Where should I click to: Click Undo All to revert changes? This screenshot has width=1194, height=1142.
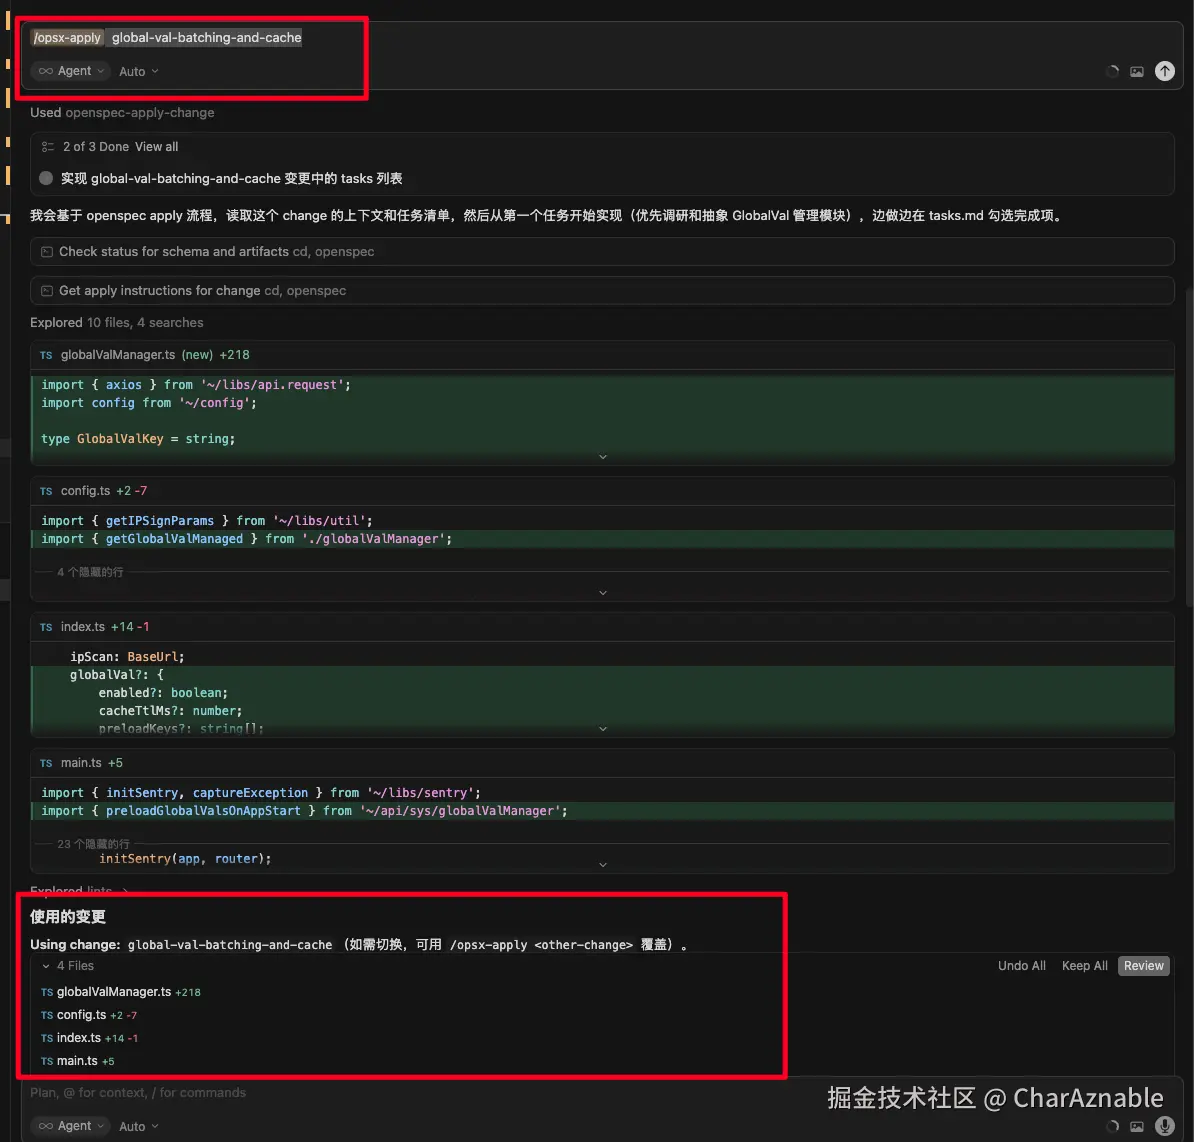[1021, 965]
